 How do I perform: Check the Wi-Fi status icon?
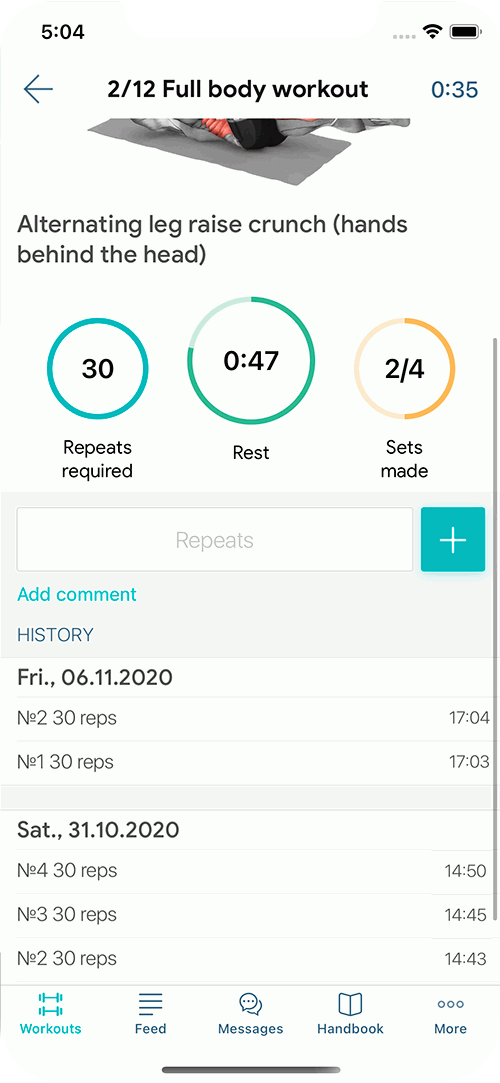coord(433,32)
